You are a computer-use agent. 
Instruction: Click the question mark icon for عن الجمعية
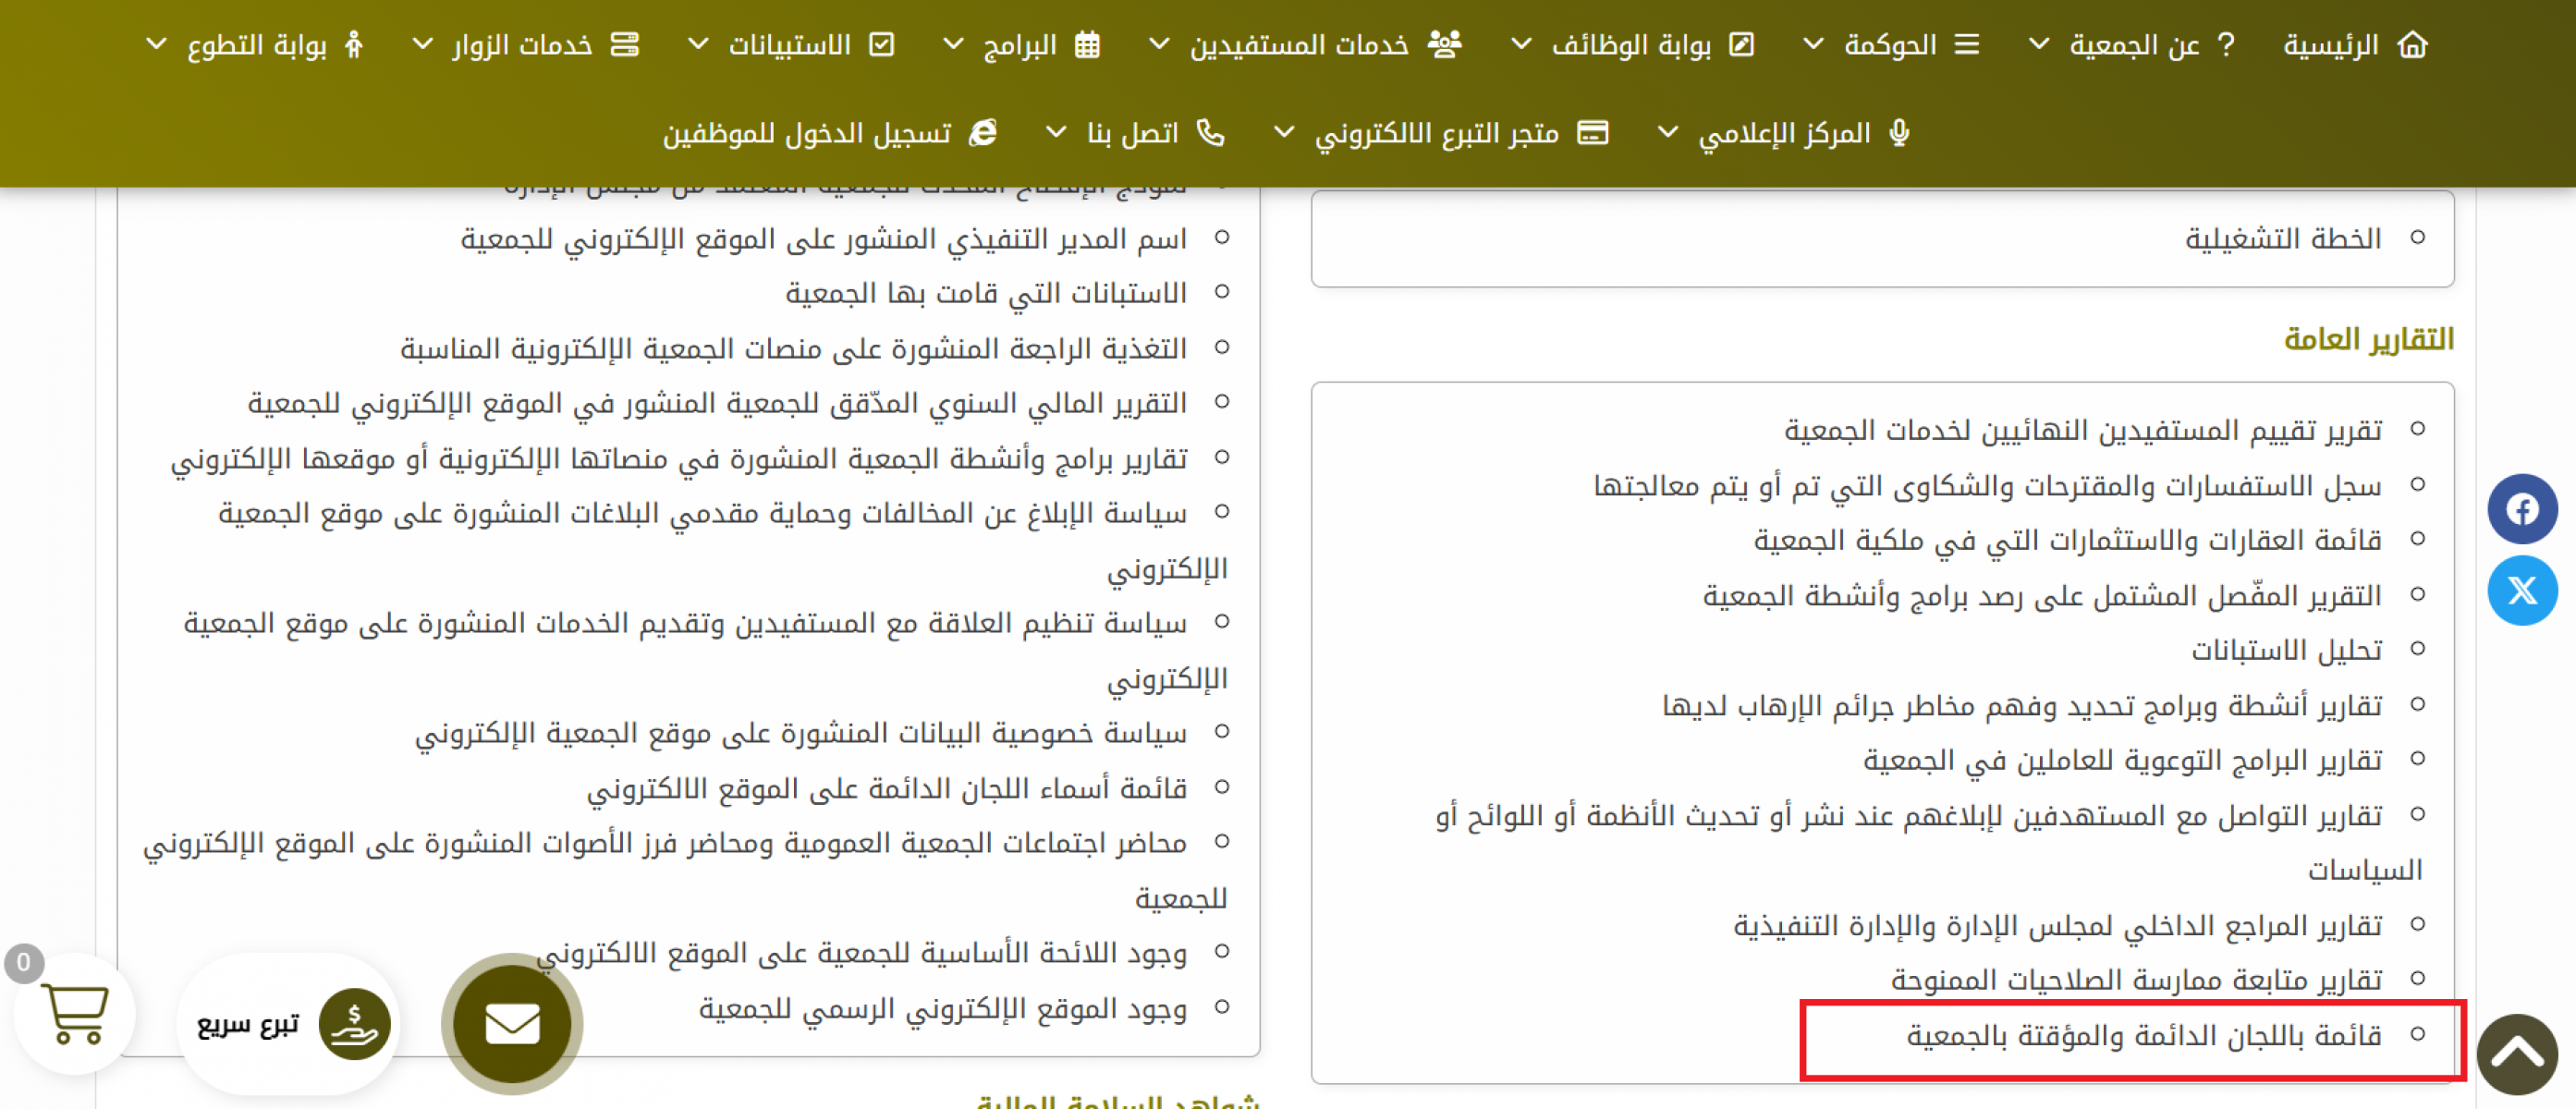pos(2226,45)
